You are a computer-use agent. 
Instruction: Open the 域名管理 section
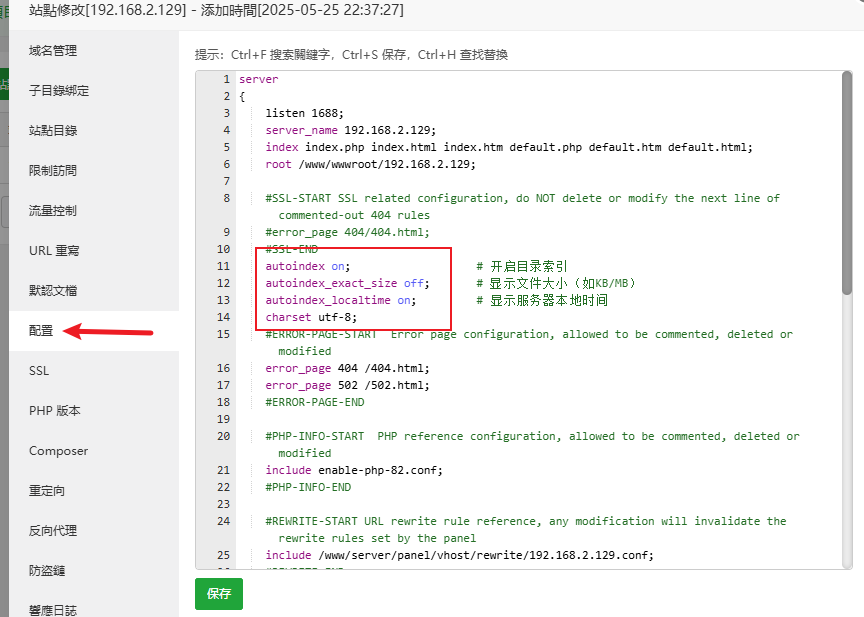click(x=53, y=51)
